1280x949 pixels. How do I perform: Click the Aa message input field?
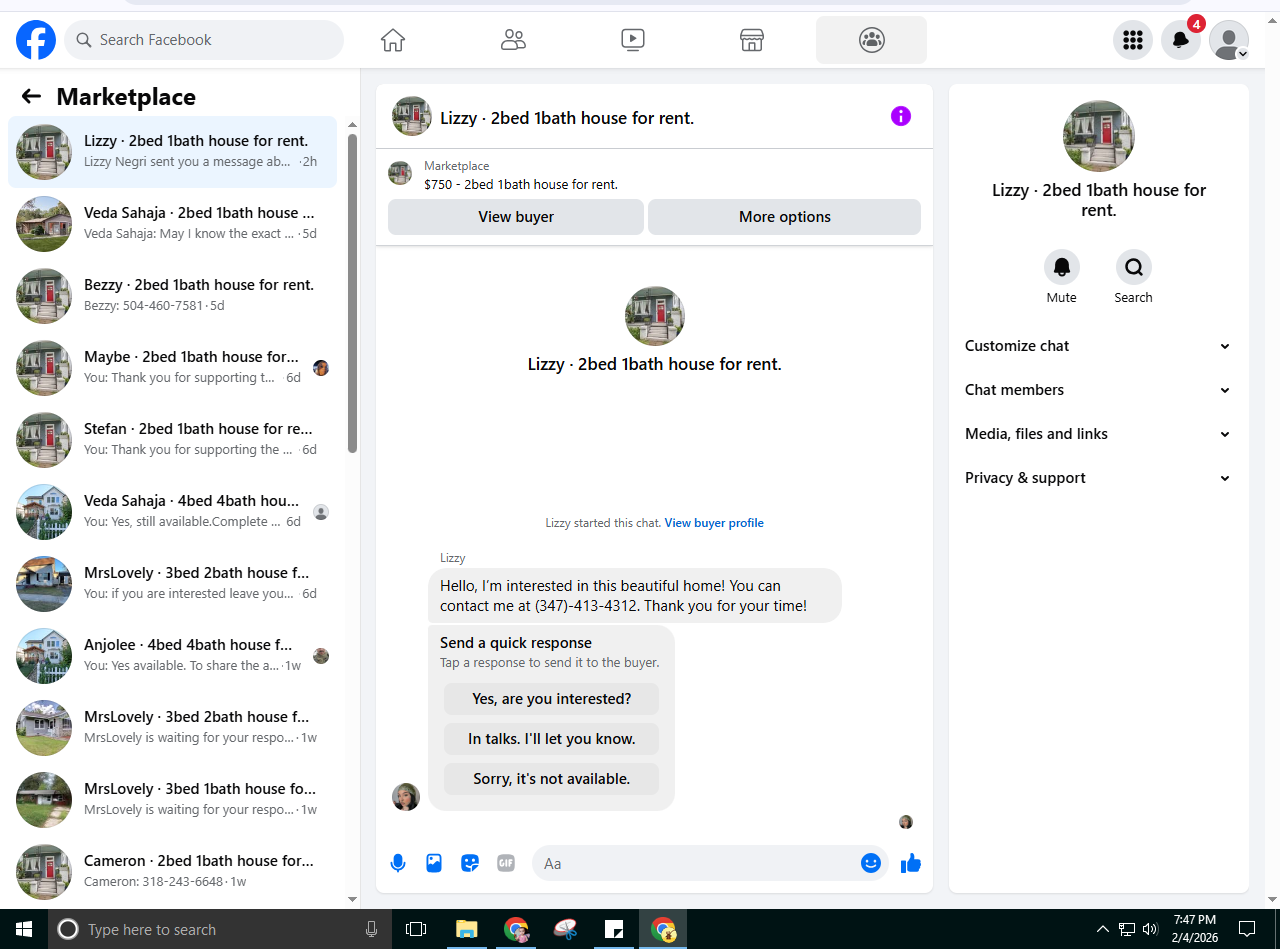(x=697, y=863)
